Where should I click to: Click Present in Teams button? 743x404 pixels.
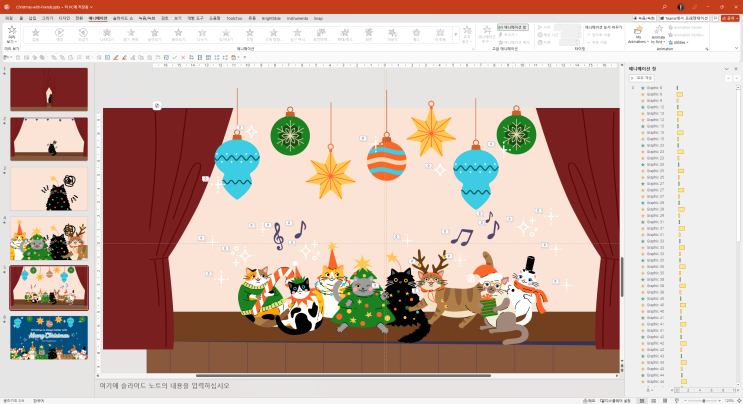click(x=684, y=18)
